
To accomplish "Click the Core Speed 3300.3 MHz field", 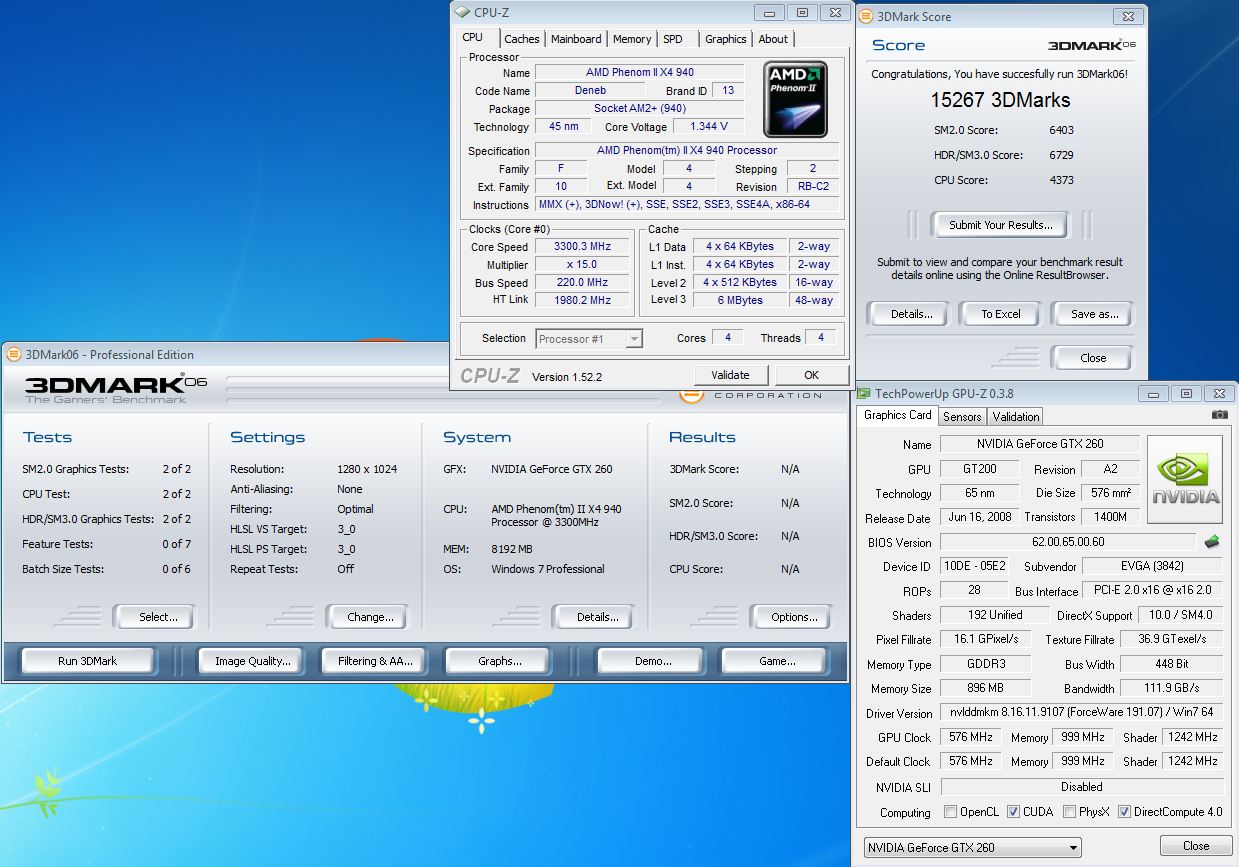I will (x=582, y=247).
